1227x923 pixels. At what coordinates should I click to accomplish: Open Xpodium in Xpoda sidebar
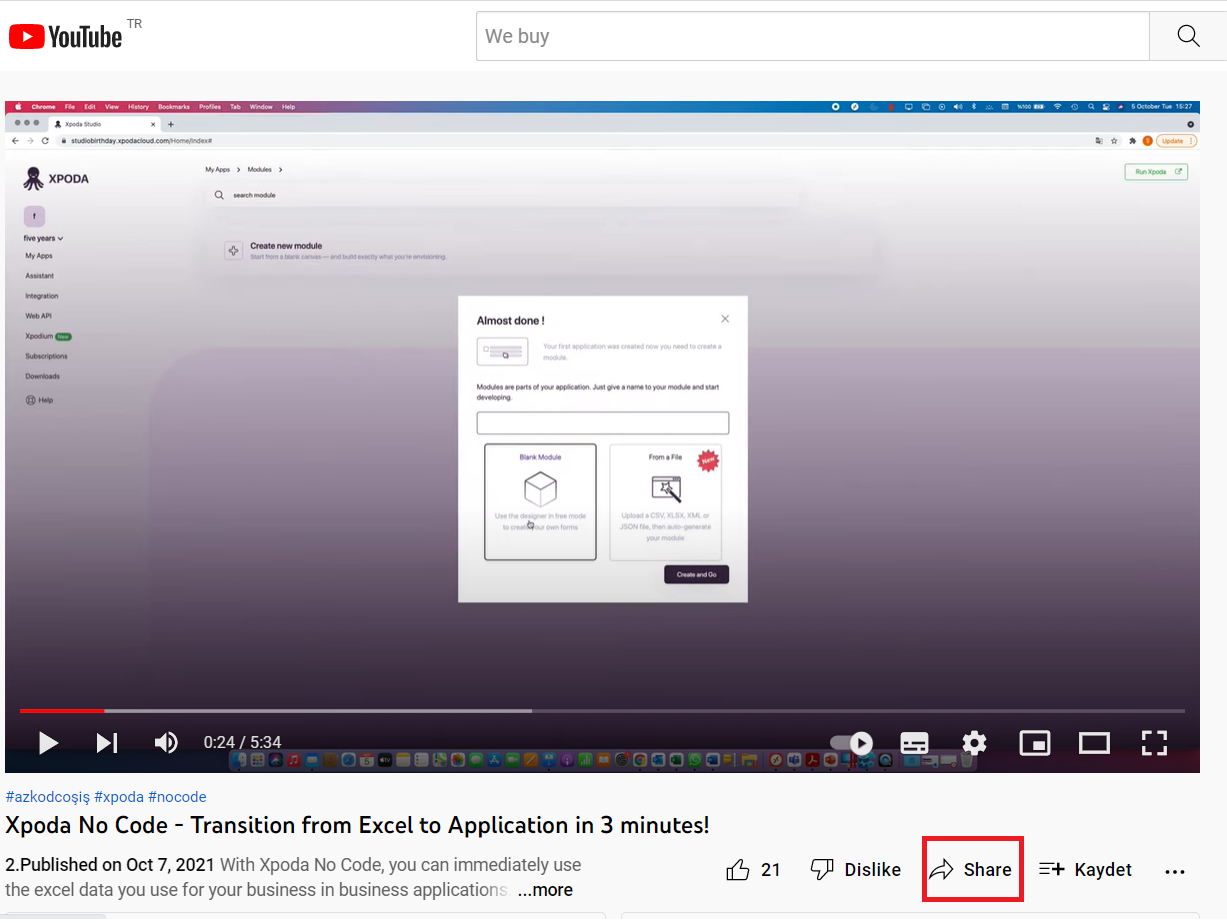[x=48, y=336]
